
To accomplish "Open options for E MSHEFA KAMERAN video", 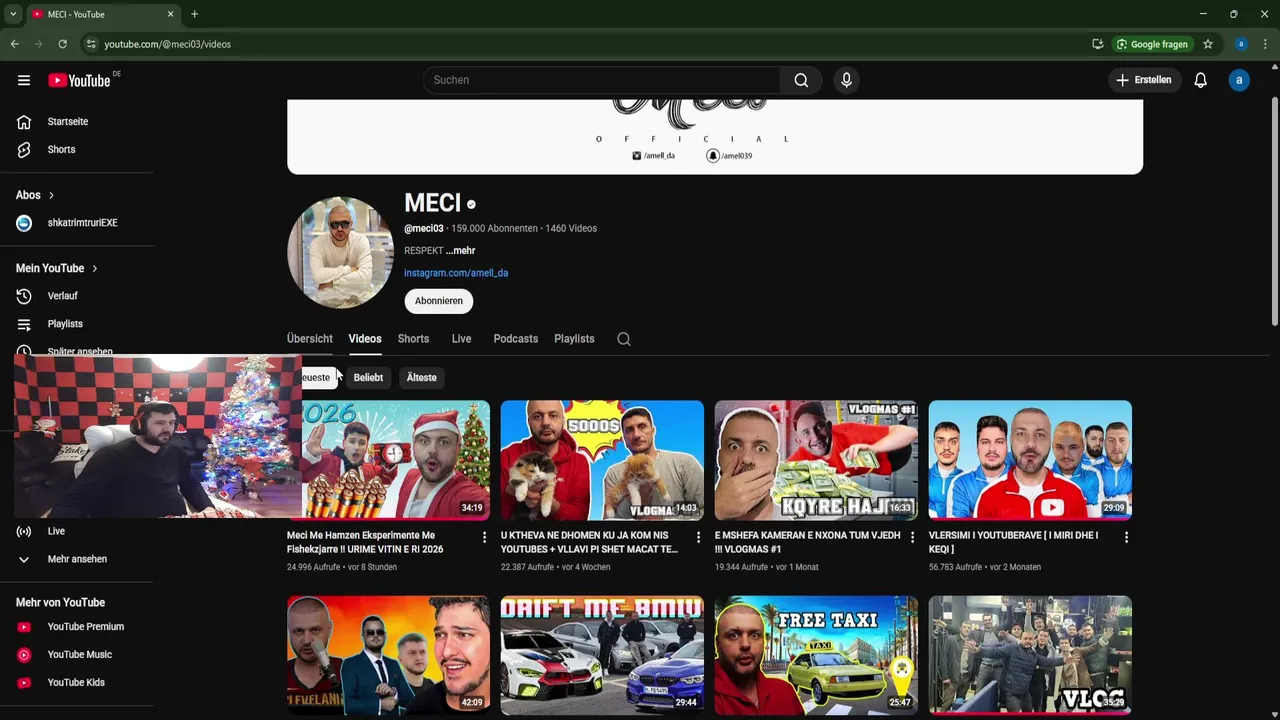I will click(912, 538).
